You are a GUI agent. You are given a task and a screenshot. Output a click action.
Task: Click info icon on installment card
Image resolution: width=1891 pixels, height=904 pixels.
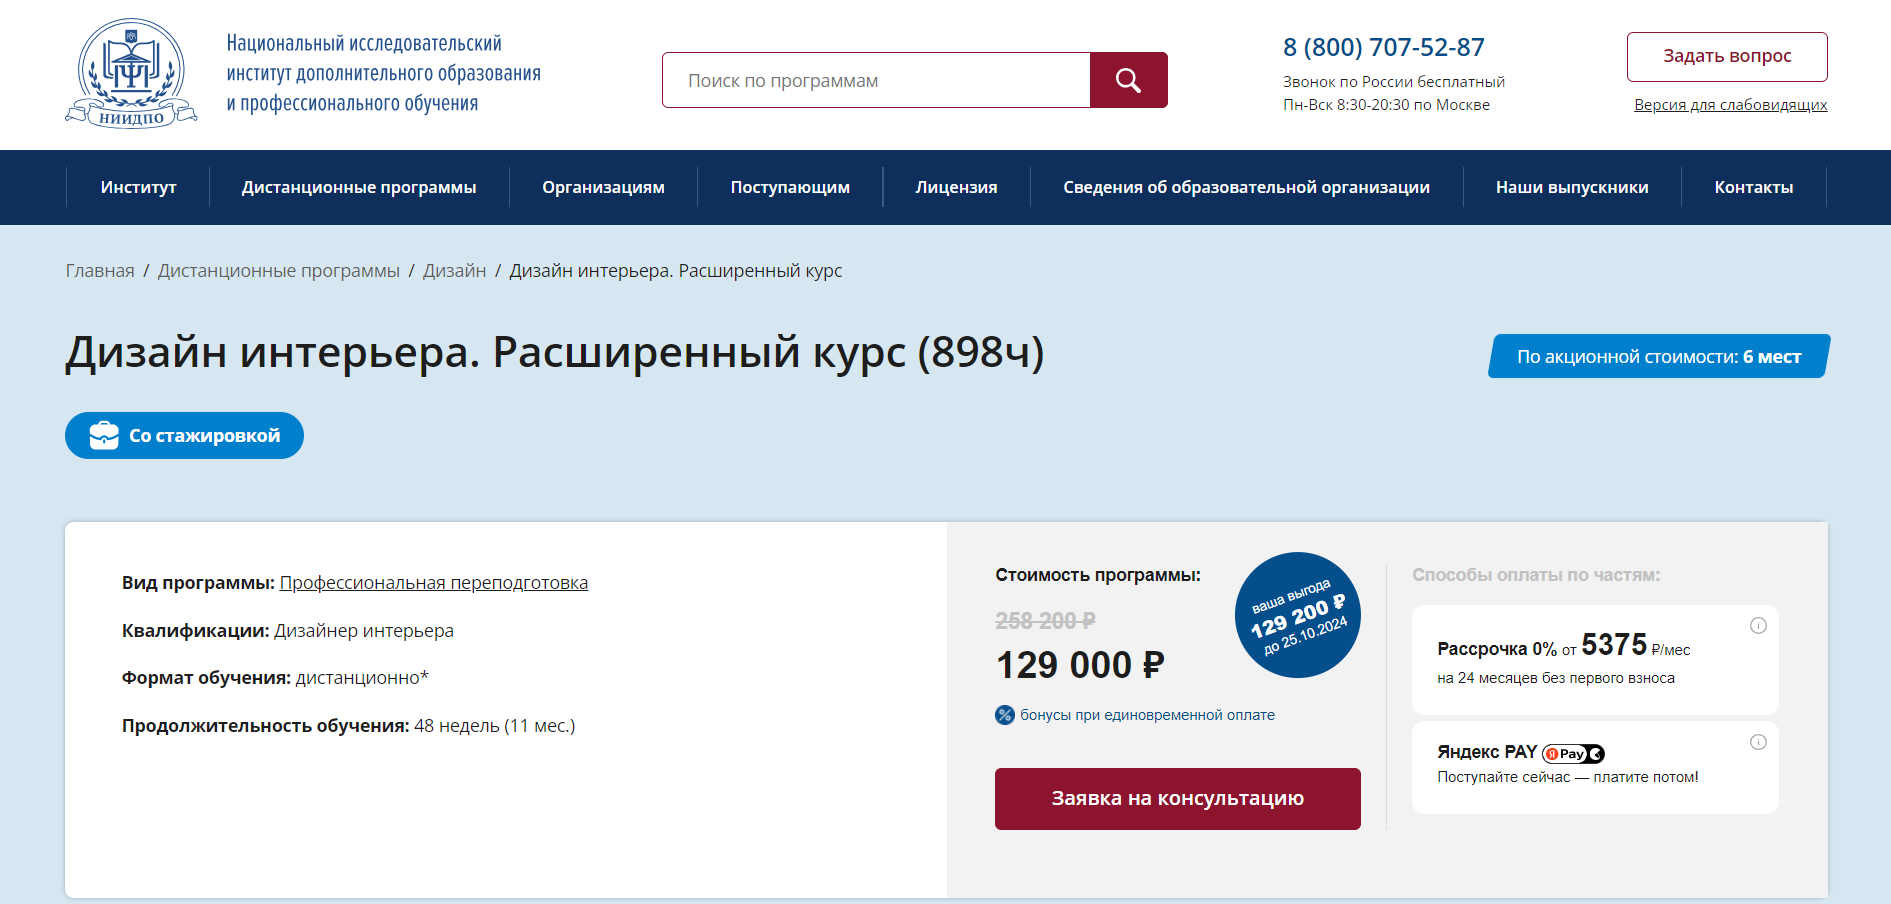pyautogui.click(x=1758, y=626)
